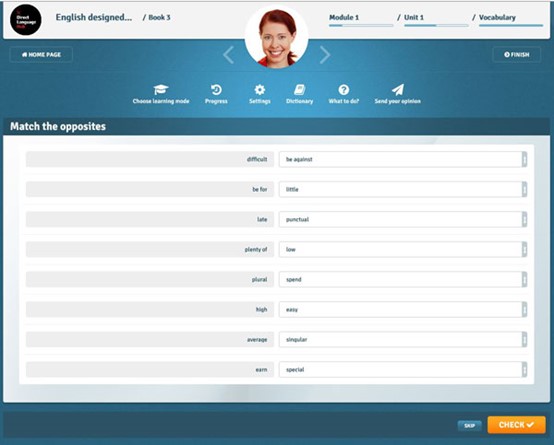This screenshot has width=554, height=445.
Task: Expand dropdown next to 'special' answer
Action: click(x=524, y=370)
